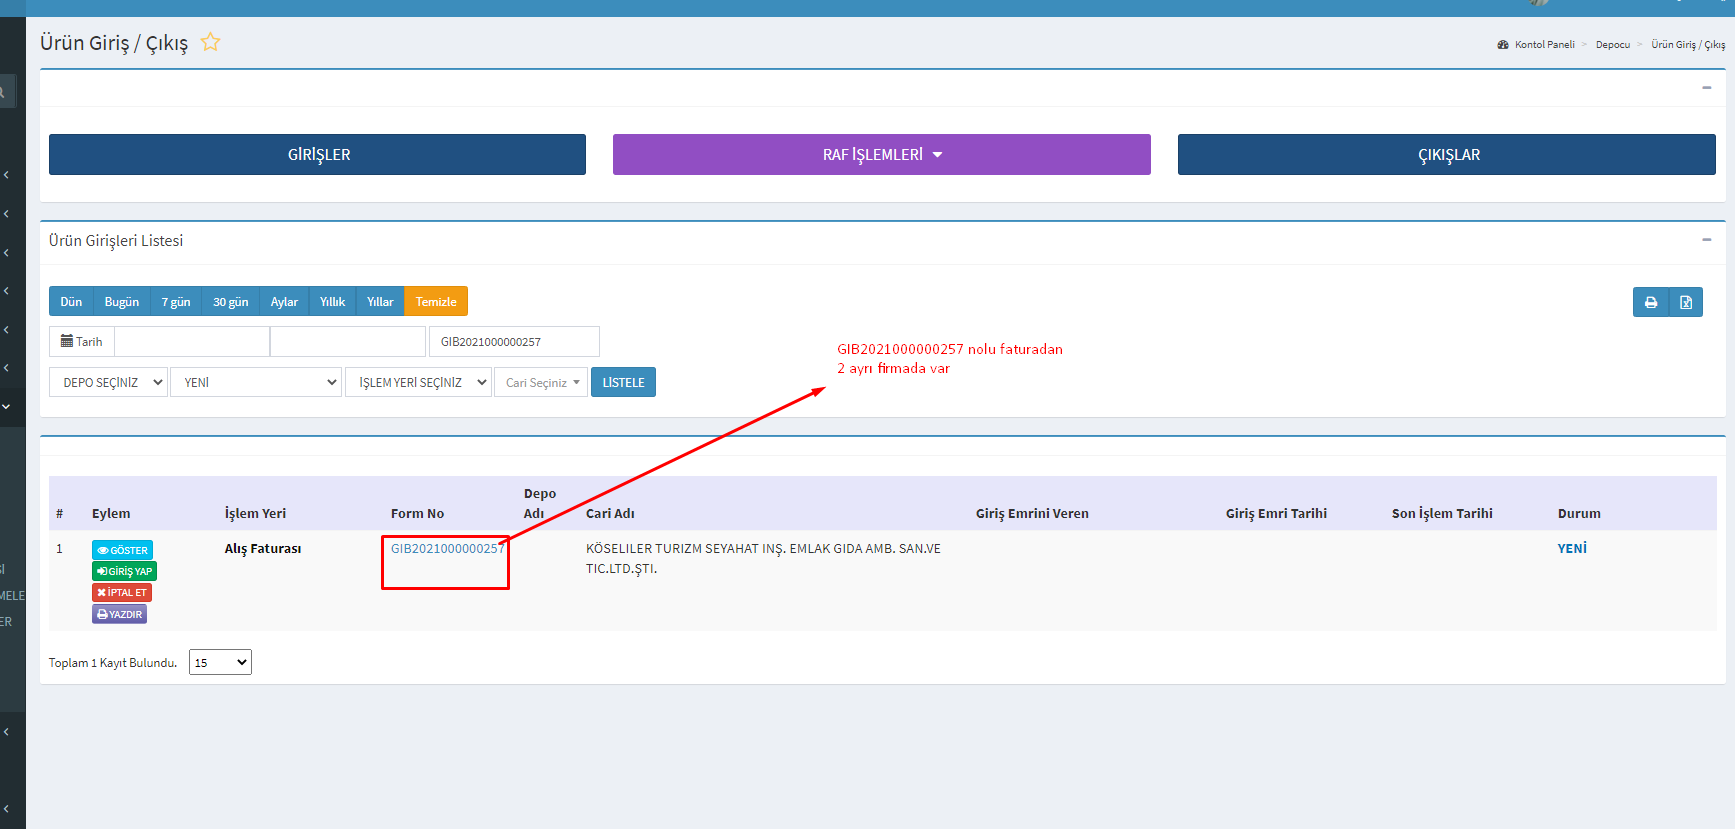Click the orange Temizle button
The width and height of the screenshot is (1735, 829).
point(436,301)
